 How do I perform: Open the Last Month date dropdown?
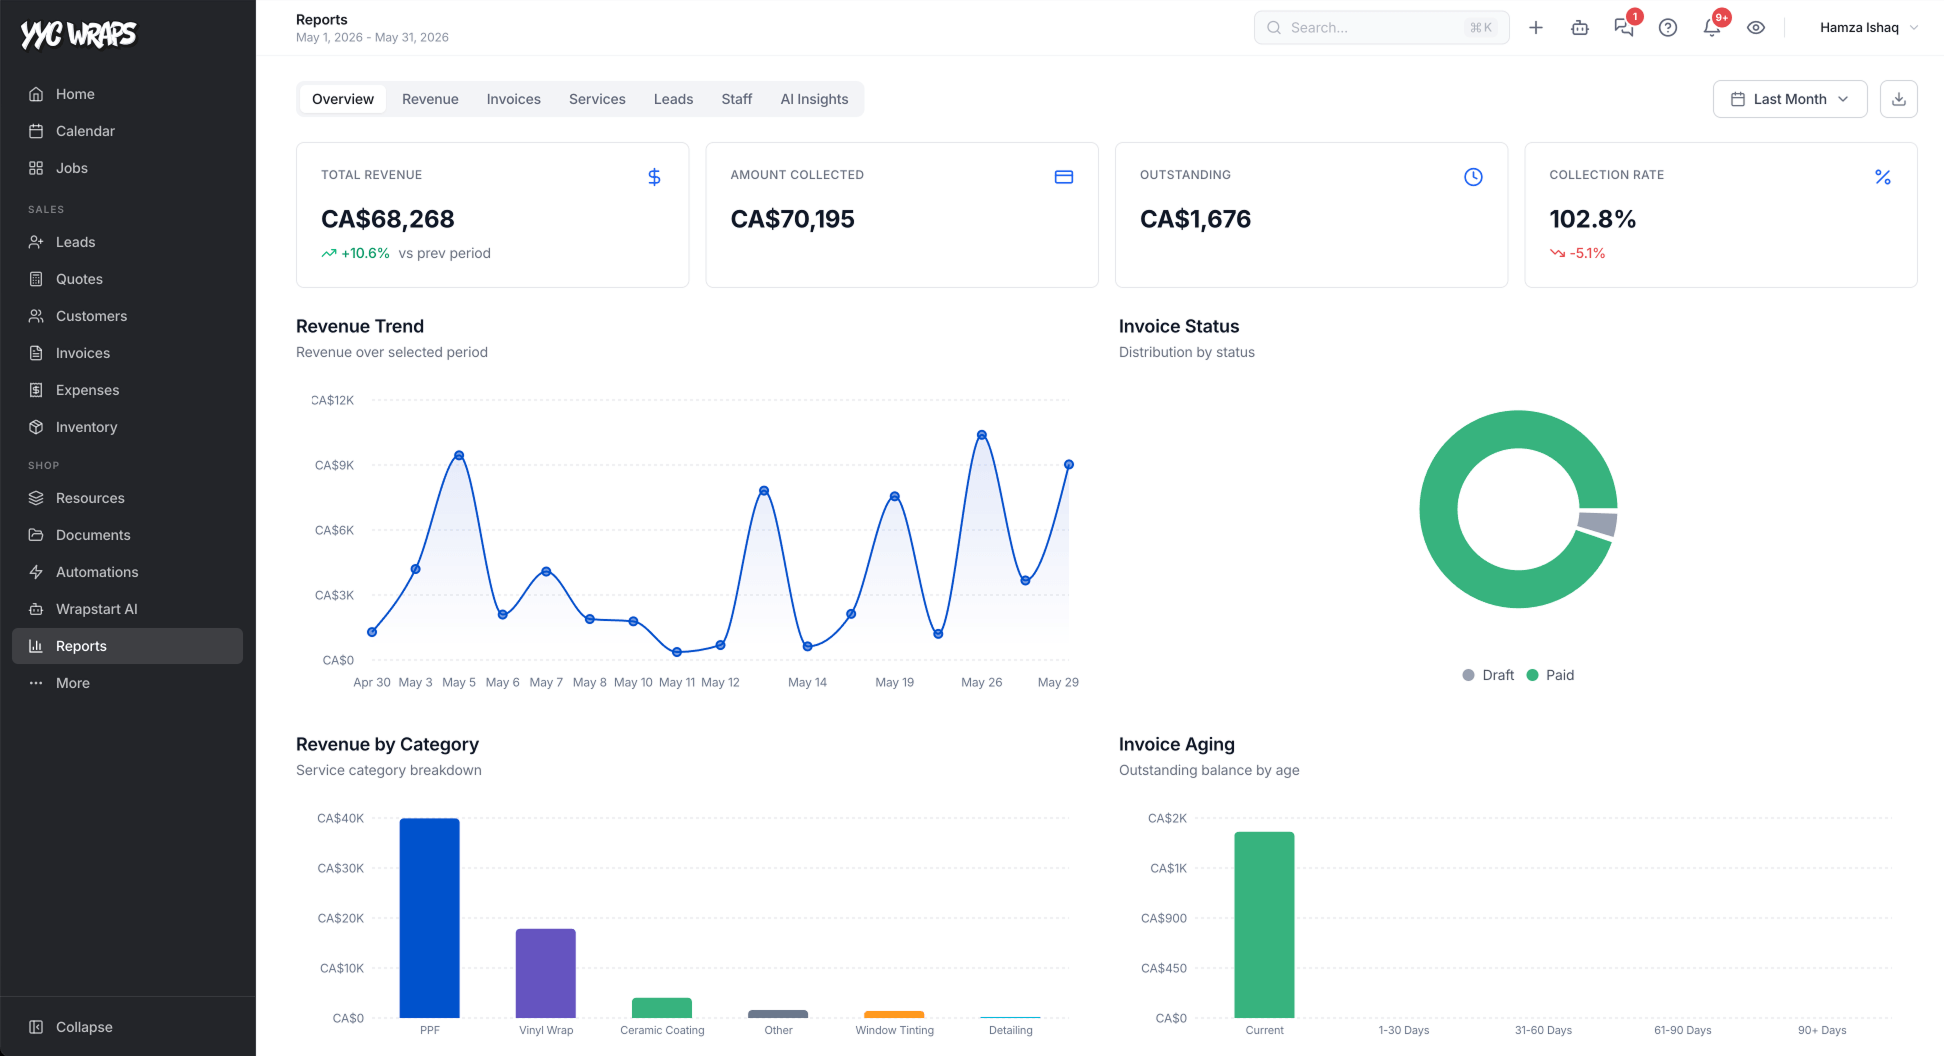tap(1790, 99)
